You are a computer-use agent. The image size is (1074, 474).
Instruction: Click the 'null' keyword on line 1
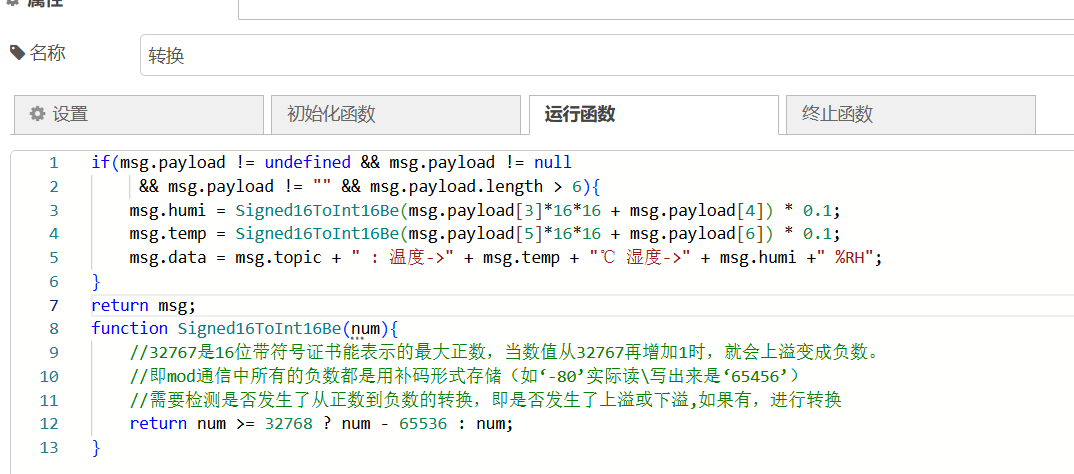552,163
